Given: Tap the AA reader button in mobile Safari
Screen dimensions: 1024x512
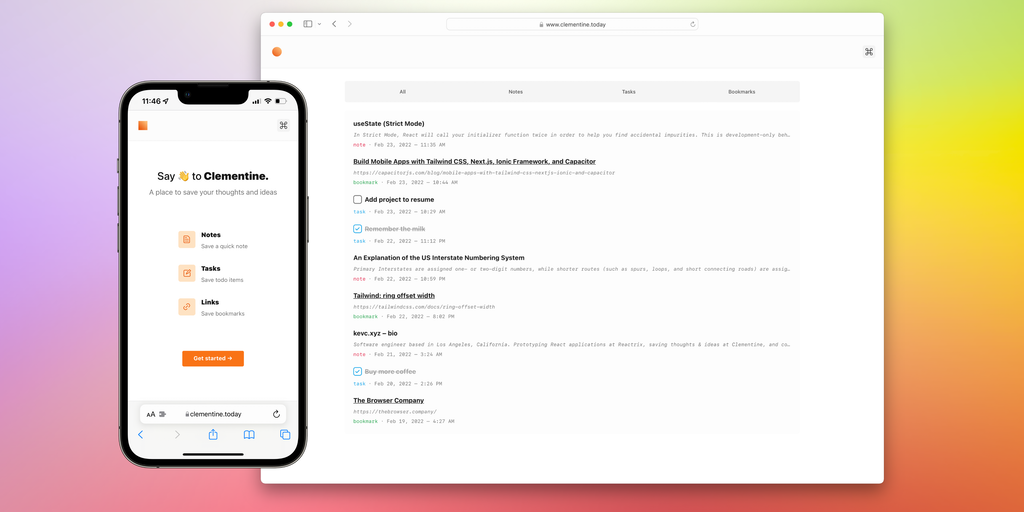Looking at the screenshot, I should pos(151,414).
